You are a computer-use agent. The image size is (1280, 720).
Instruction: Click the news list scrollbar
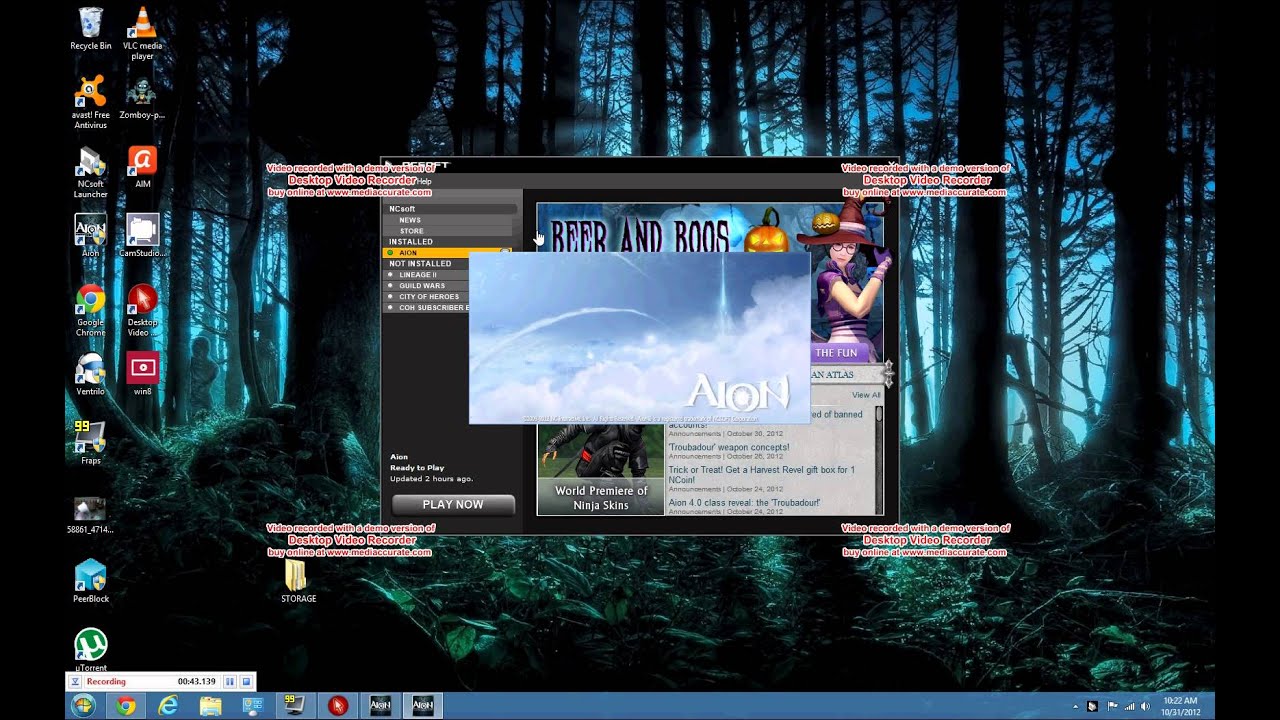tap(879, 460)
